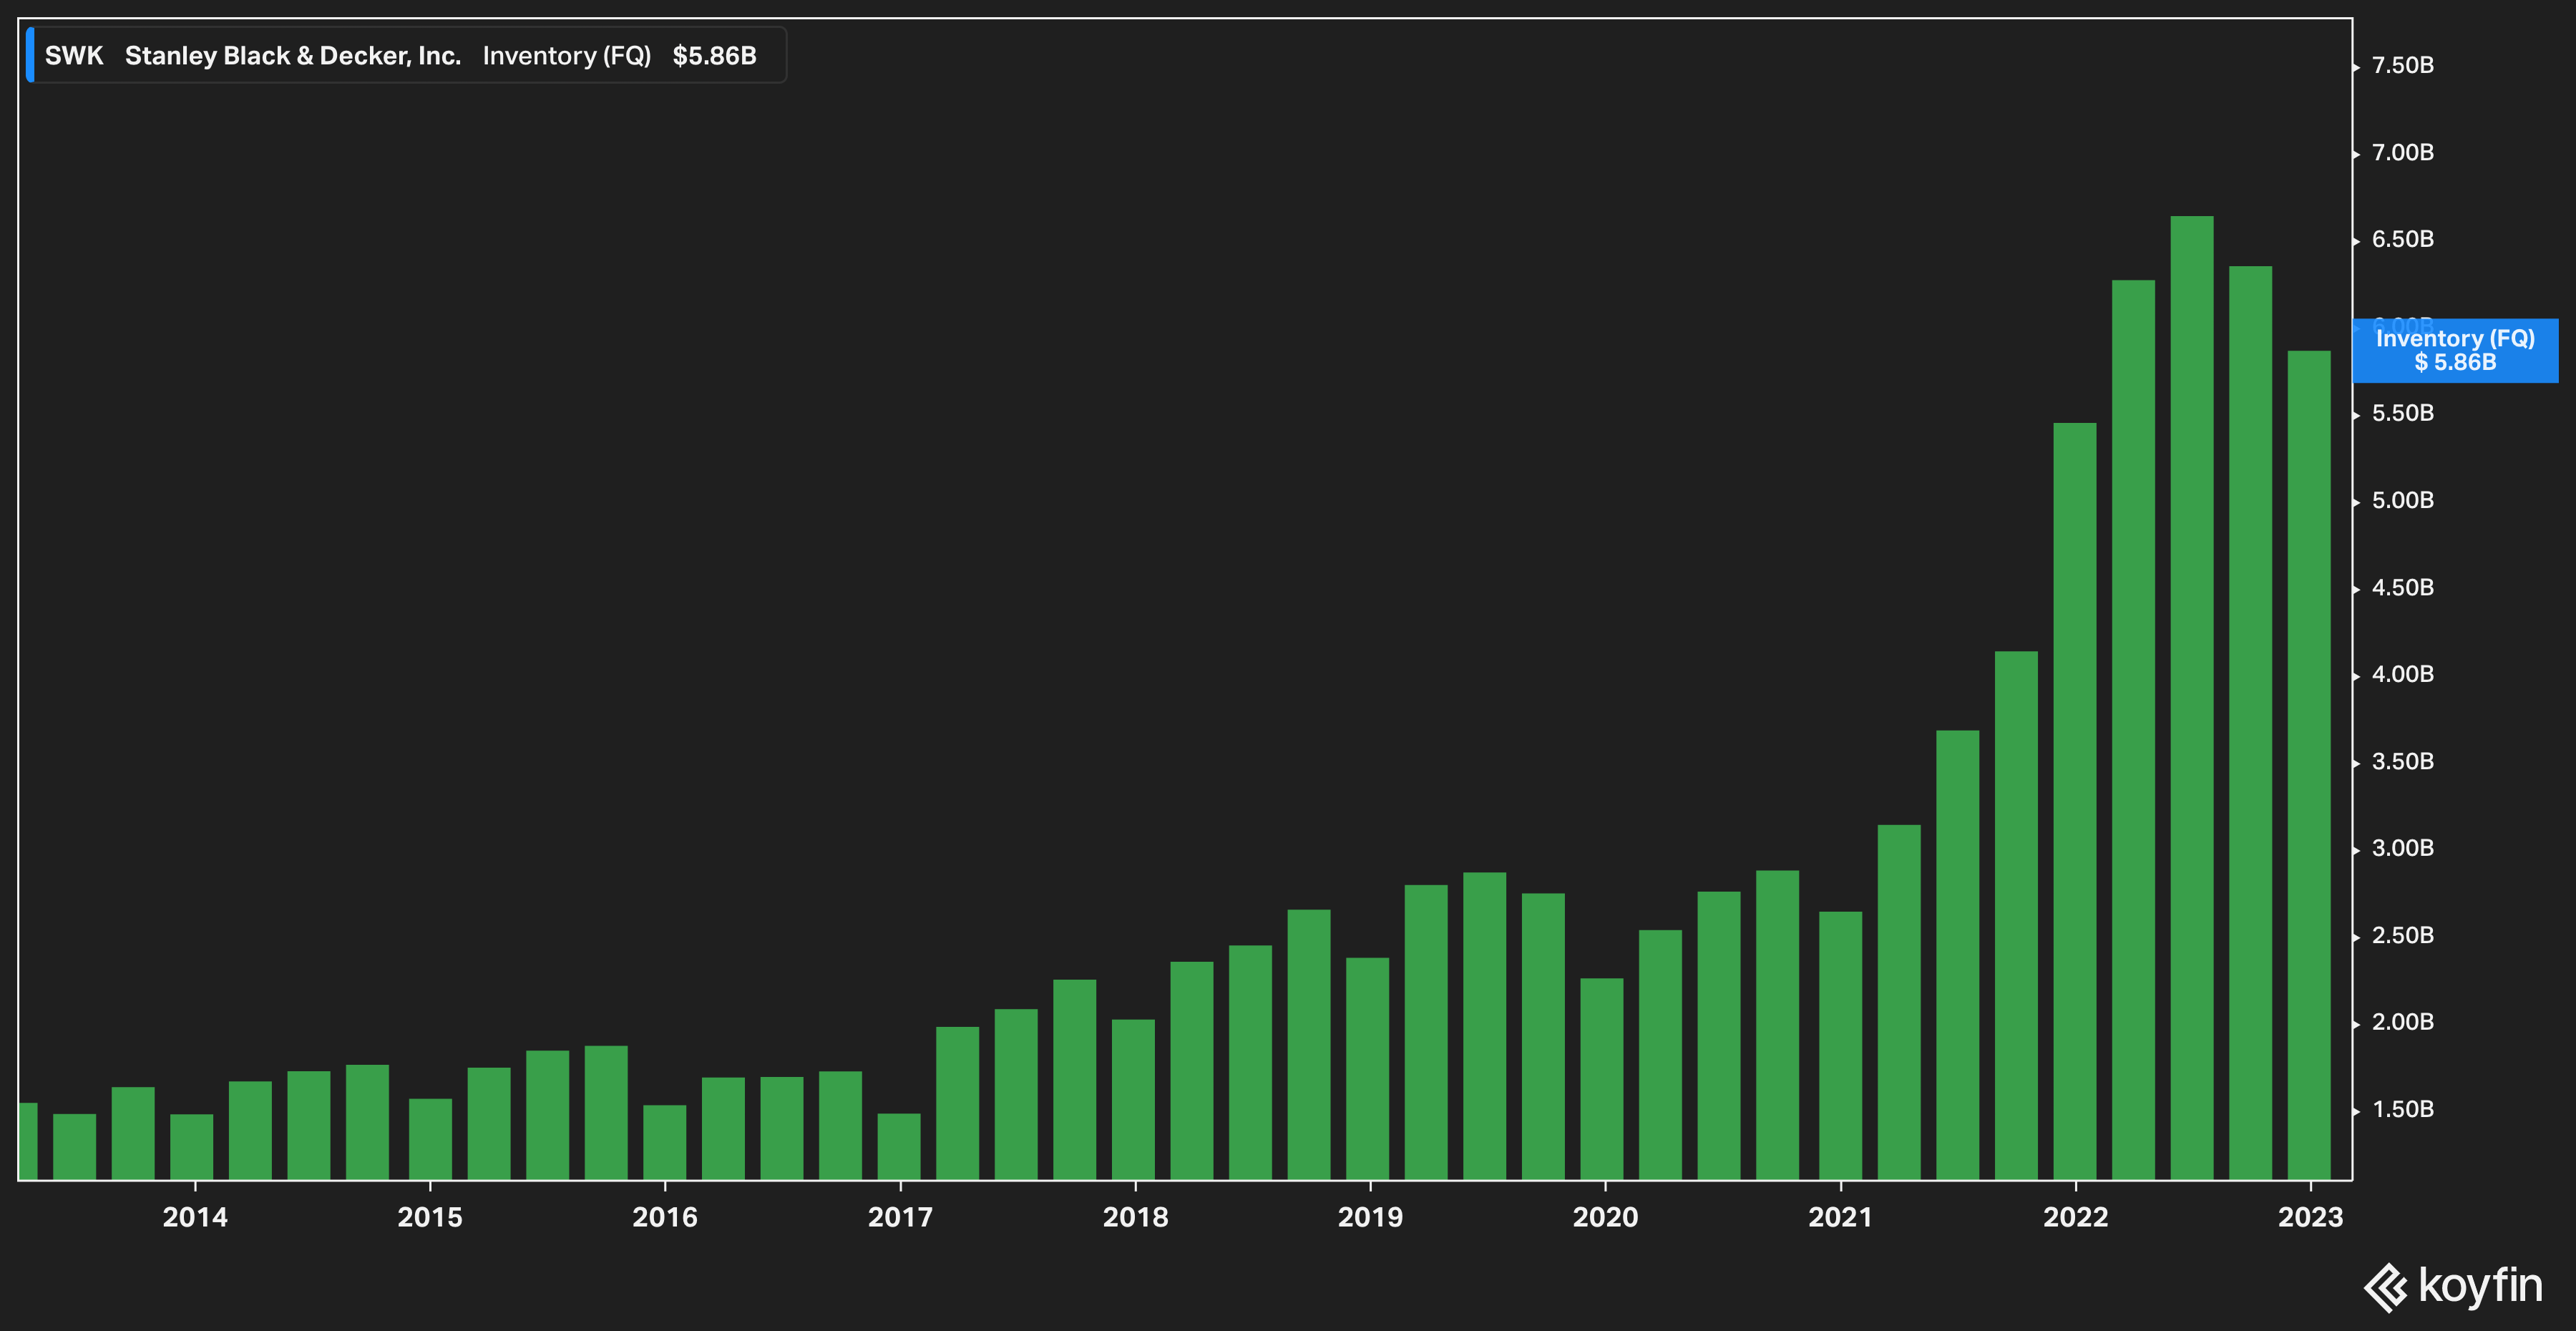Click the 1.50B y-axis label

click(2403, 1109)
